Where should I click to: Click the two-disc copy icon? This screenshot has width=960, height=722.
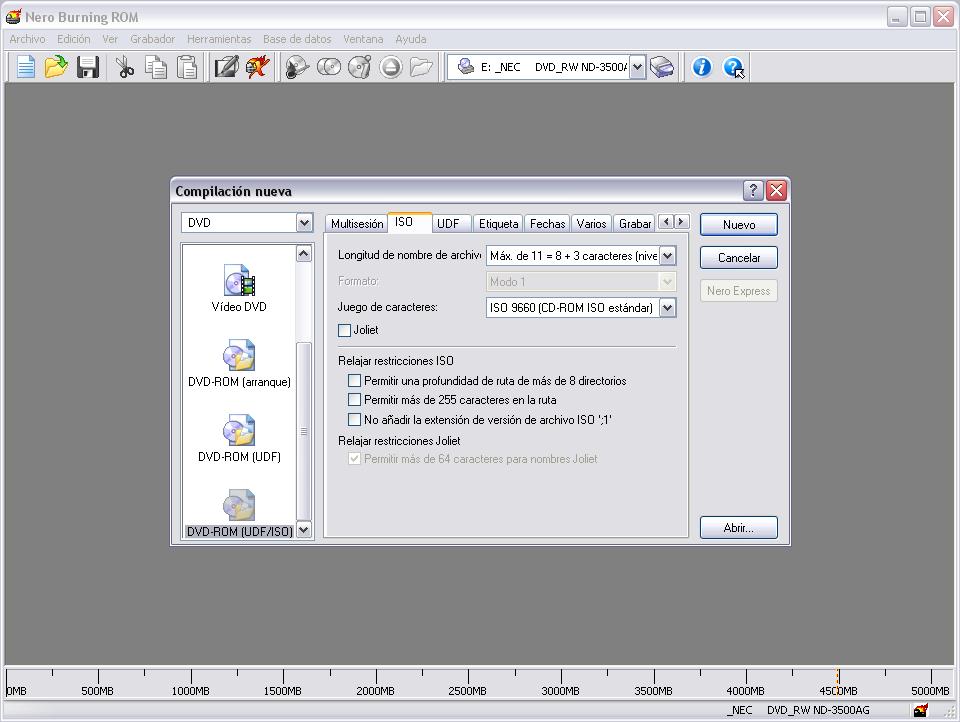coord(329,67)
